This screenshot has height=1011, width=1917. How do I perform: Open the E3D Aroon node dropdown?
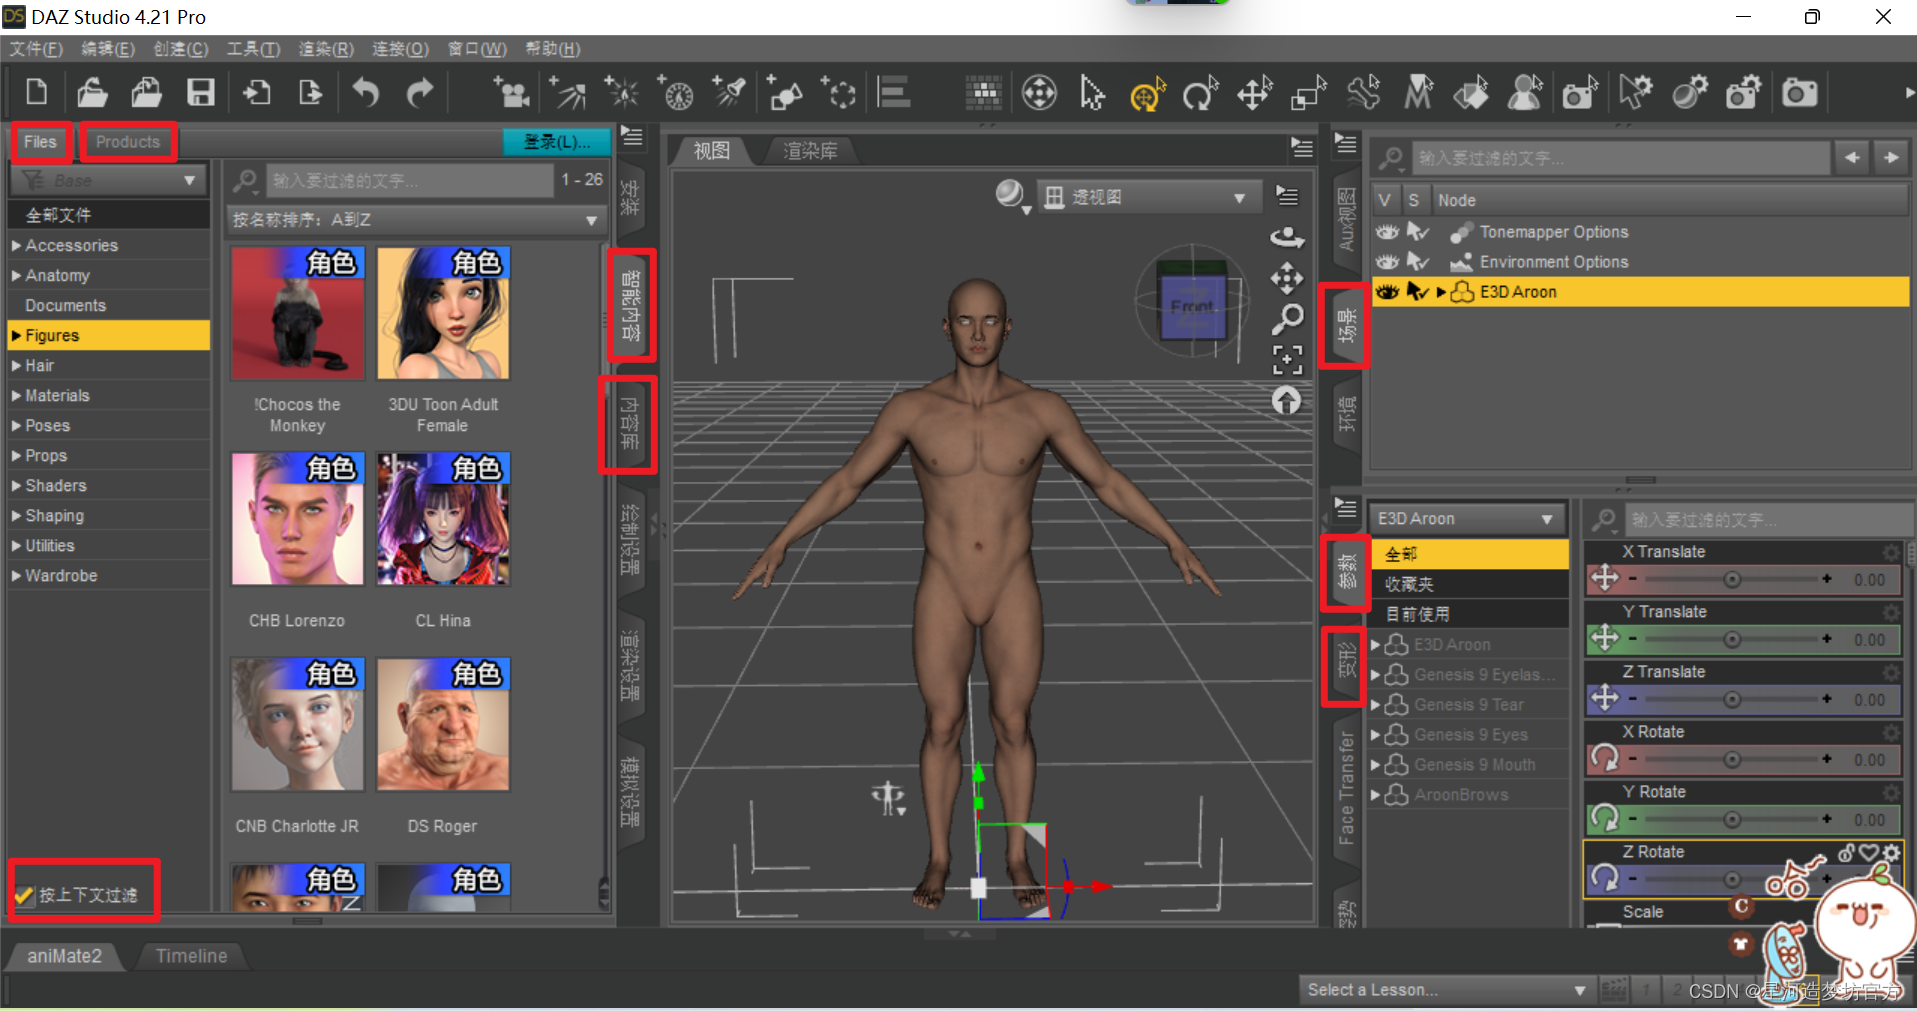click(1466, 519)
